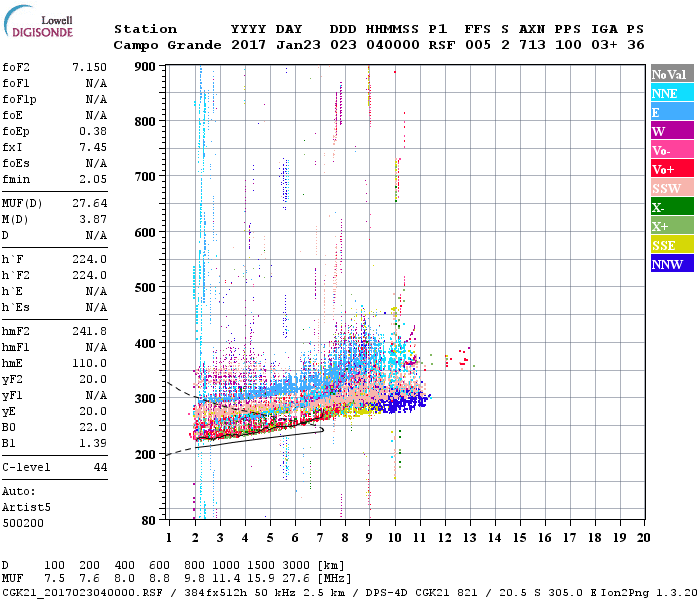Click the SSW salmon legend swatch
The width and height of the screenshot is (700, 600).
[x=671, y=188]
